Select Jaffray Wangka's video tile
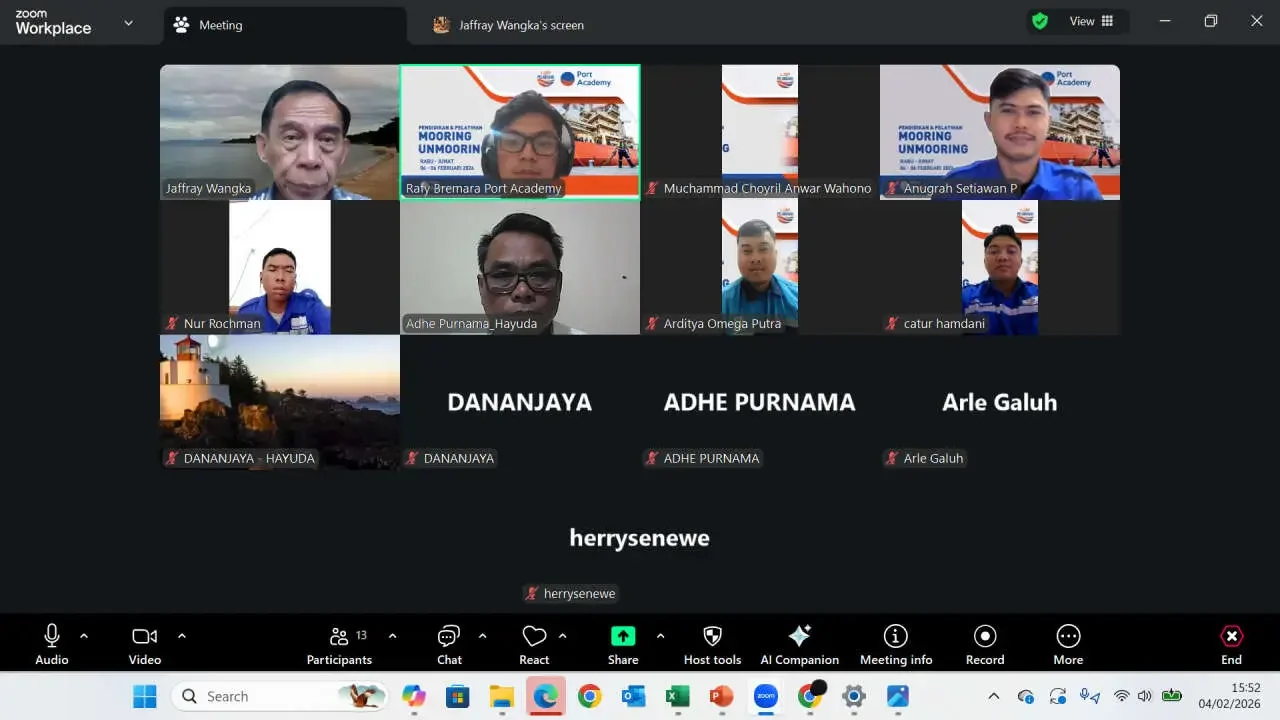 click(x=280, y=132)
